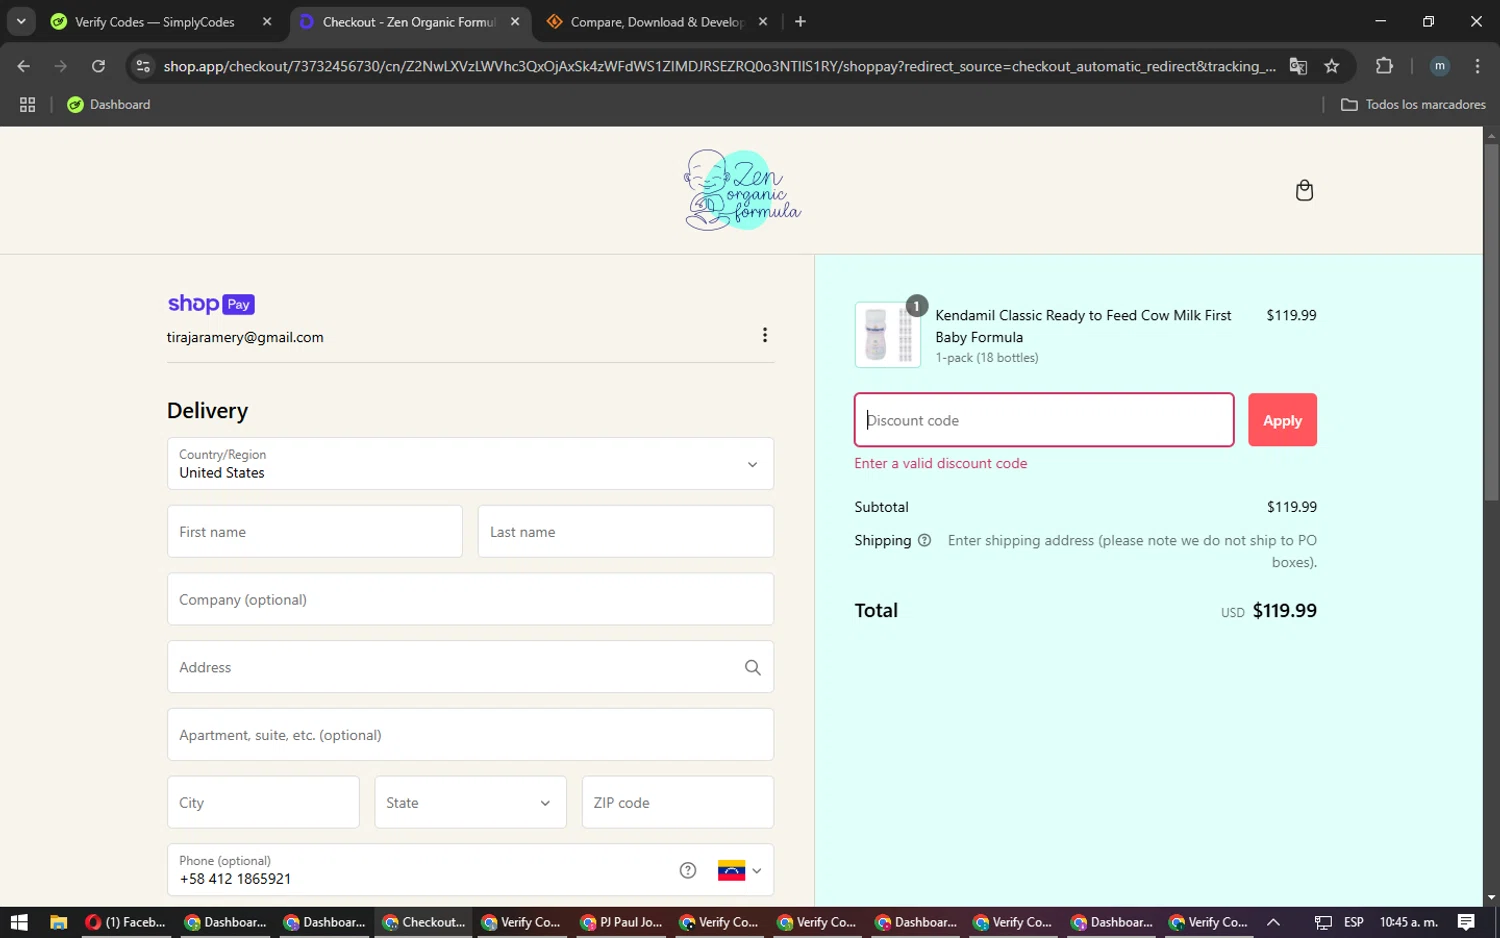This screenshot has height=938, width=1500.
Task: Expand the Country/Region dropdown
Action: point(470,464)
